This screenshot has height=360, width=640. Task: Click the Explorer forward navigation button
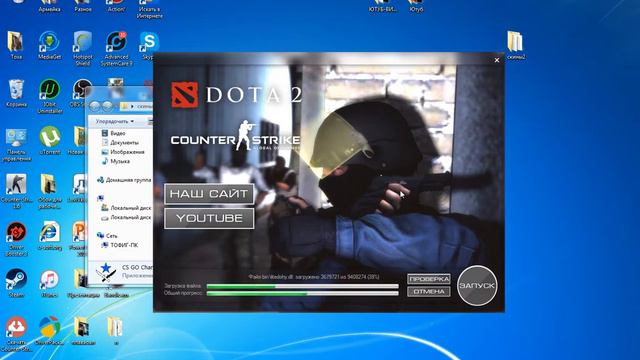click(x=107, y=106)
